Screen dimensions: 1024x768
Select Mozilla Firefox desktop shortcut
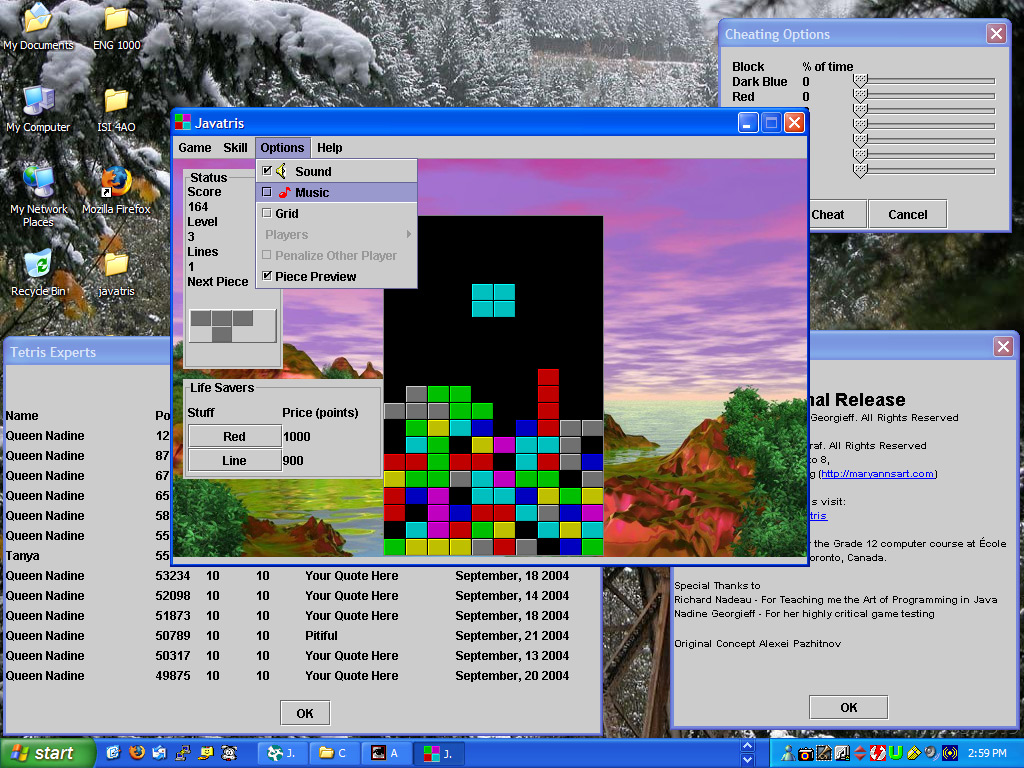pos(116,191)
